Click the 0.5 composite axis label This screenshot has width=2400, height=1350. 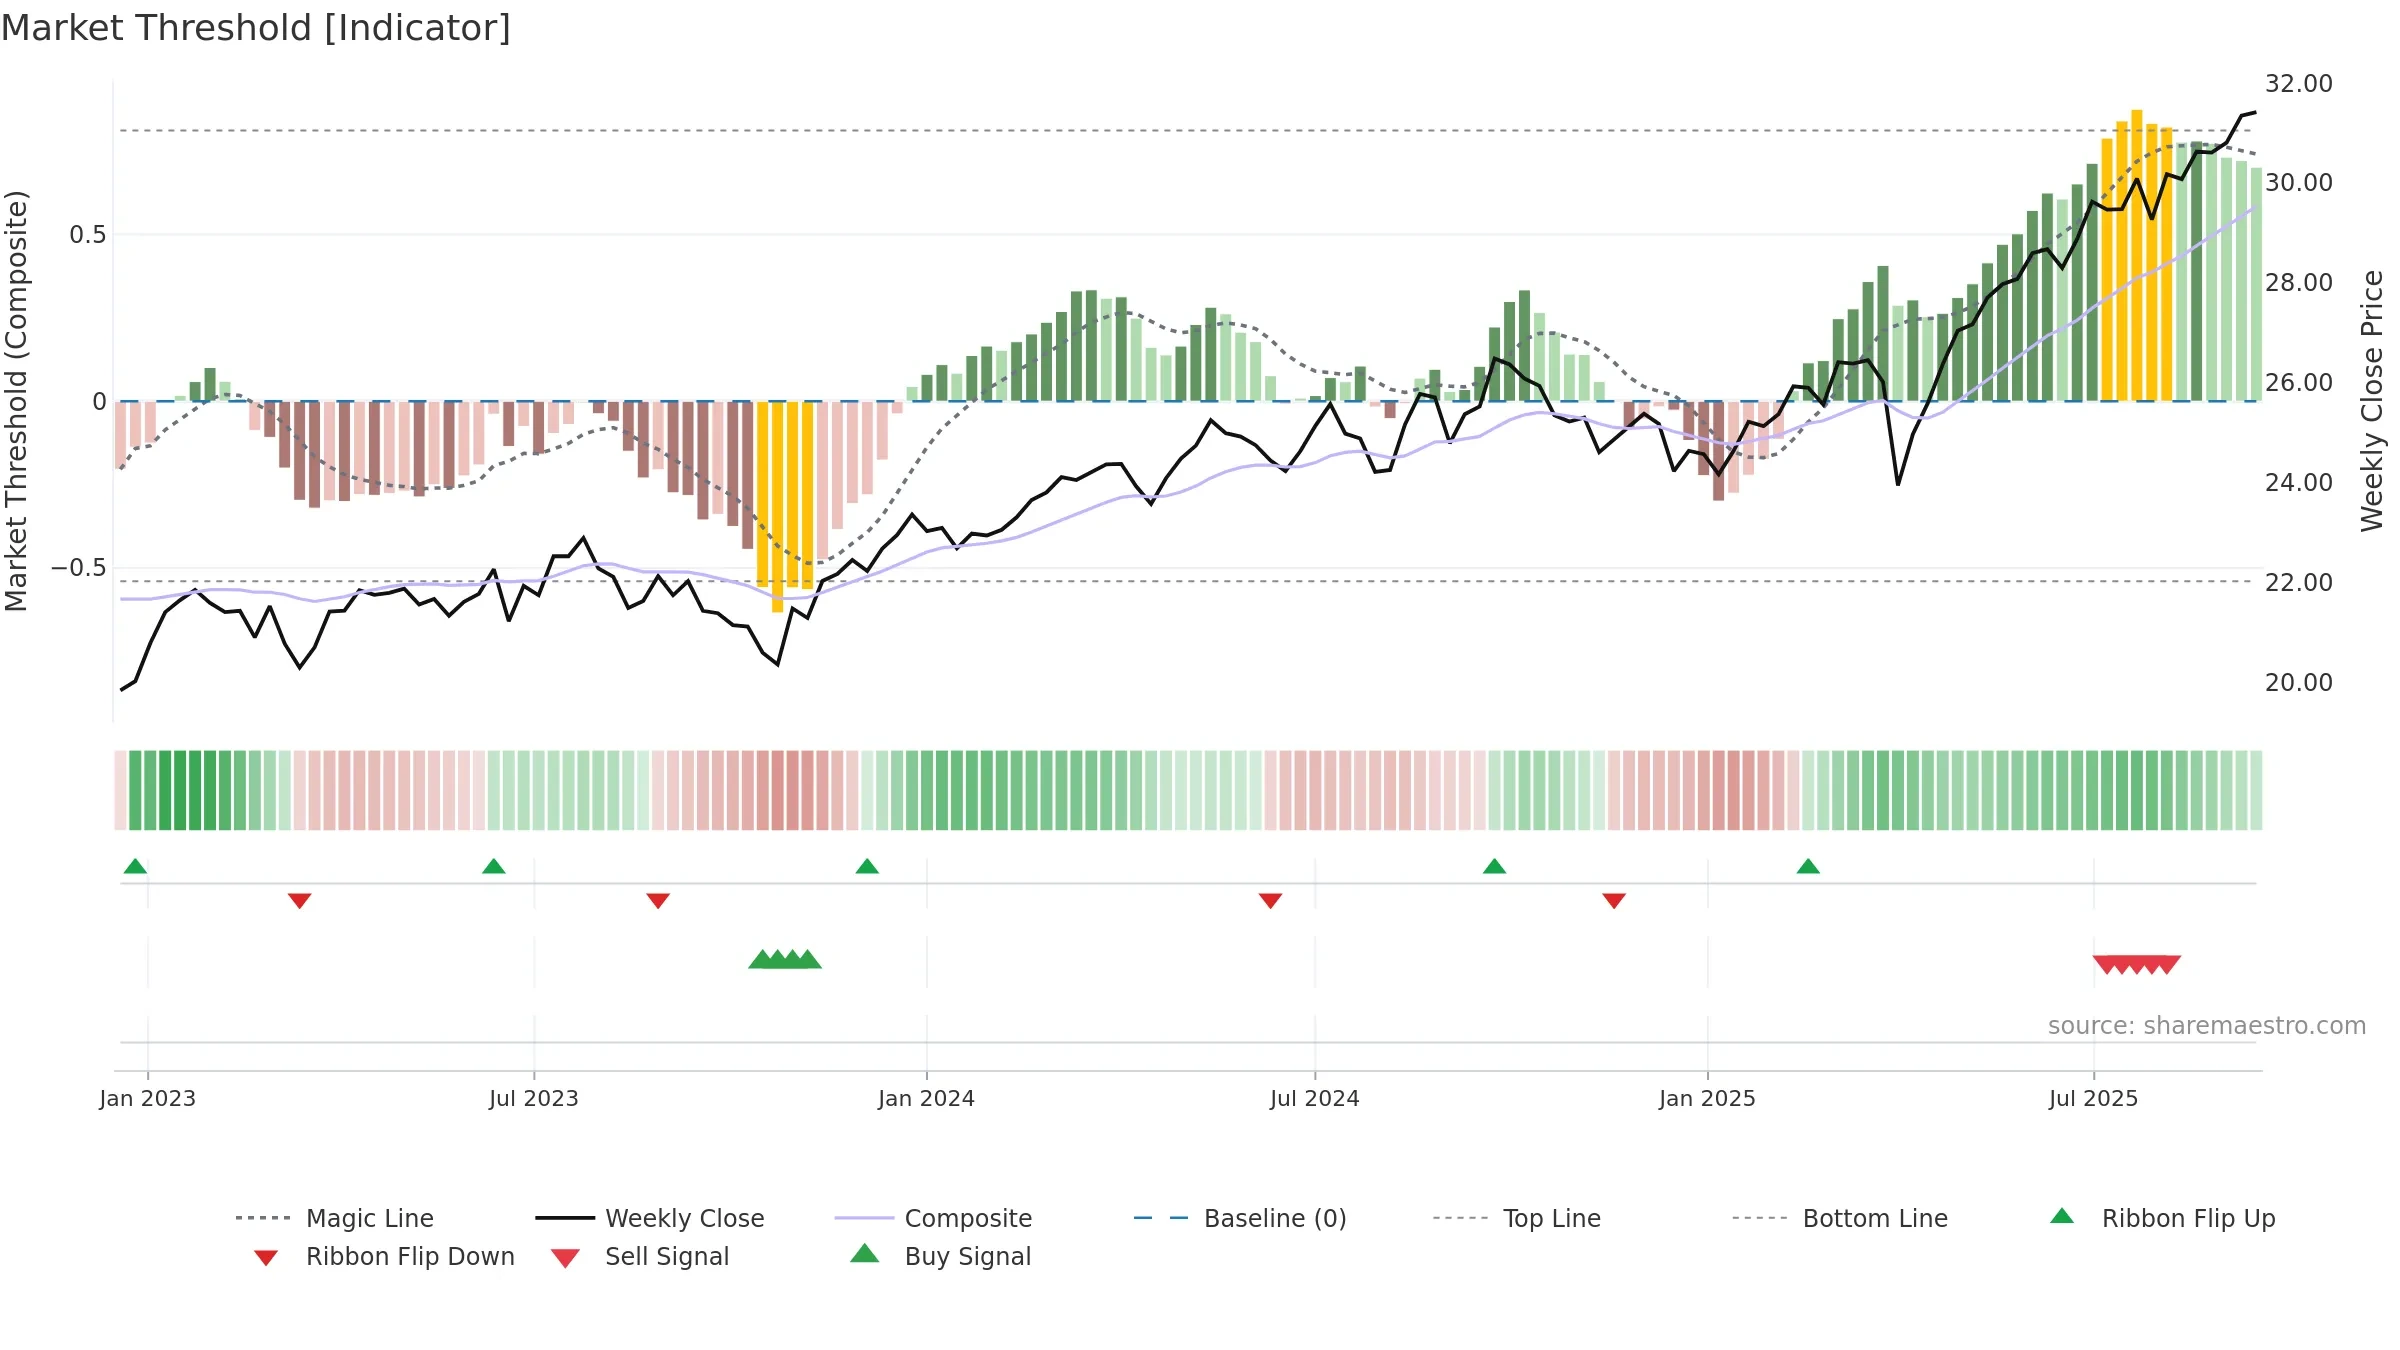(x=87, y=234)
